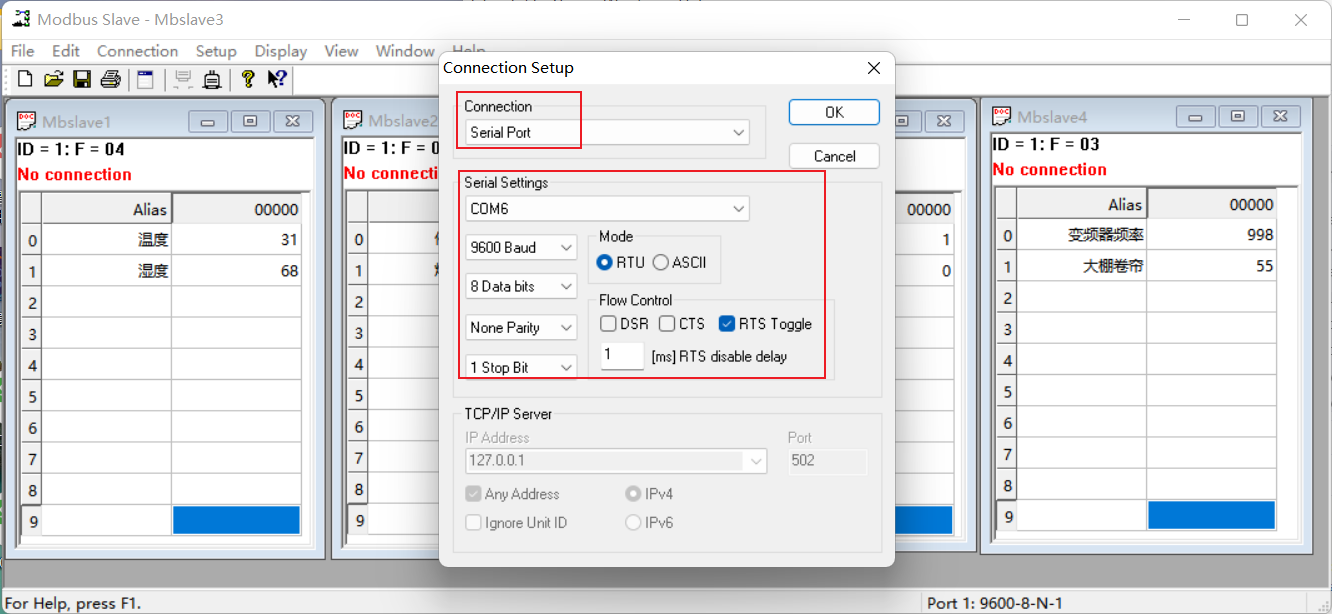1332x614 pixels.
Task: Click the 变频器频率 alias cell in Mbslave4
Action: 1082,235
